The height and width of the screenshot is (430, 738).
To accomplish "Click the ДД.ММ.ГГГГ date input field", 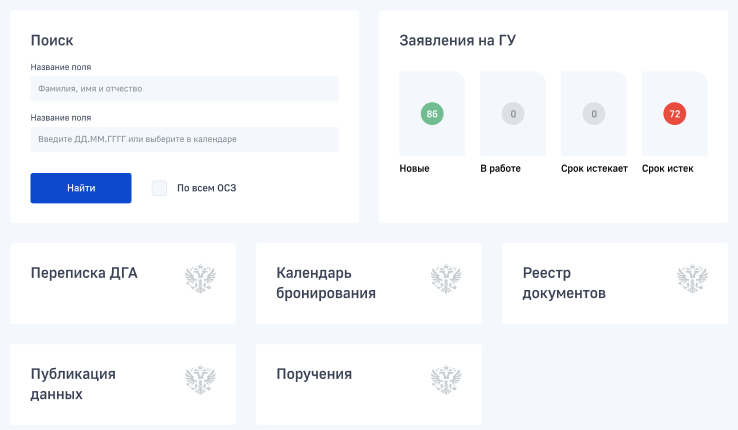I will pos(184,139).
